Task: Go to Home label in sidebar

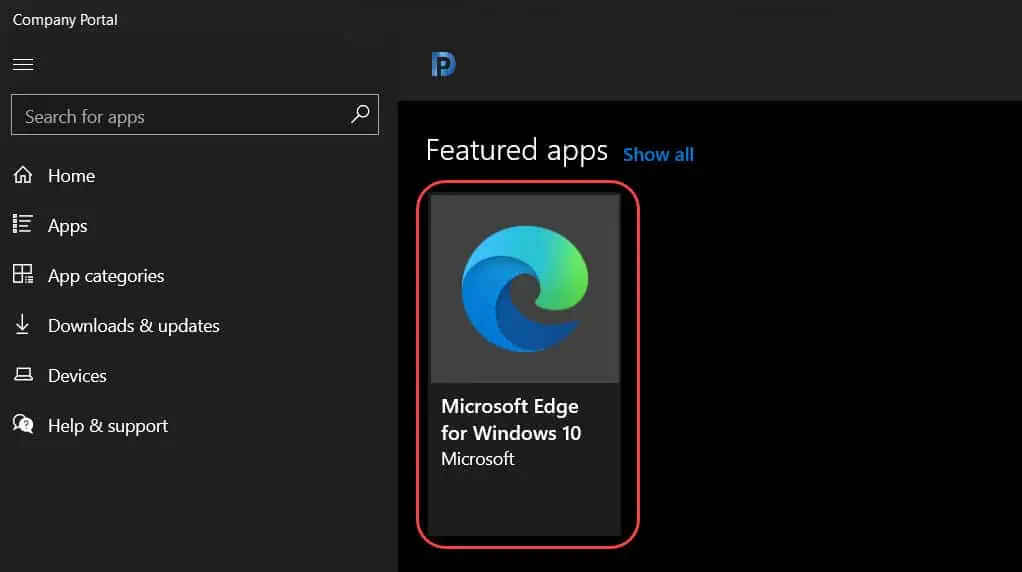Action: click(72, 176)
